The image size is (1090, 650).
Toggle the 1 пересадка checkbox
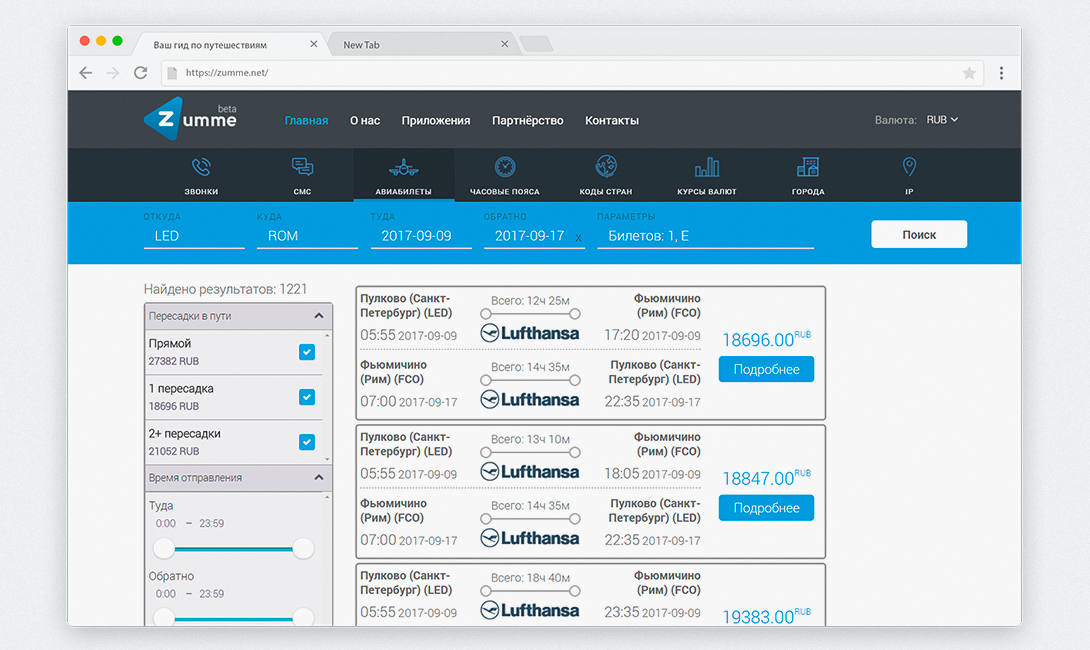[307, 397]
